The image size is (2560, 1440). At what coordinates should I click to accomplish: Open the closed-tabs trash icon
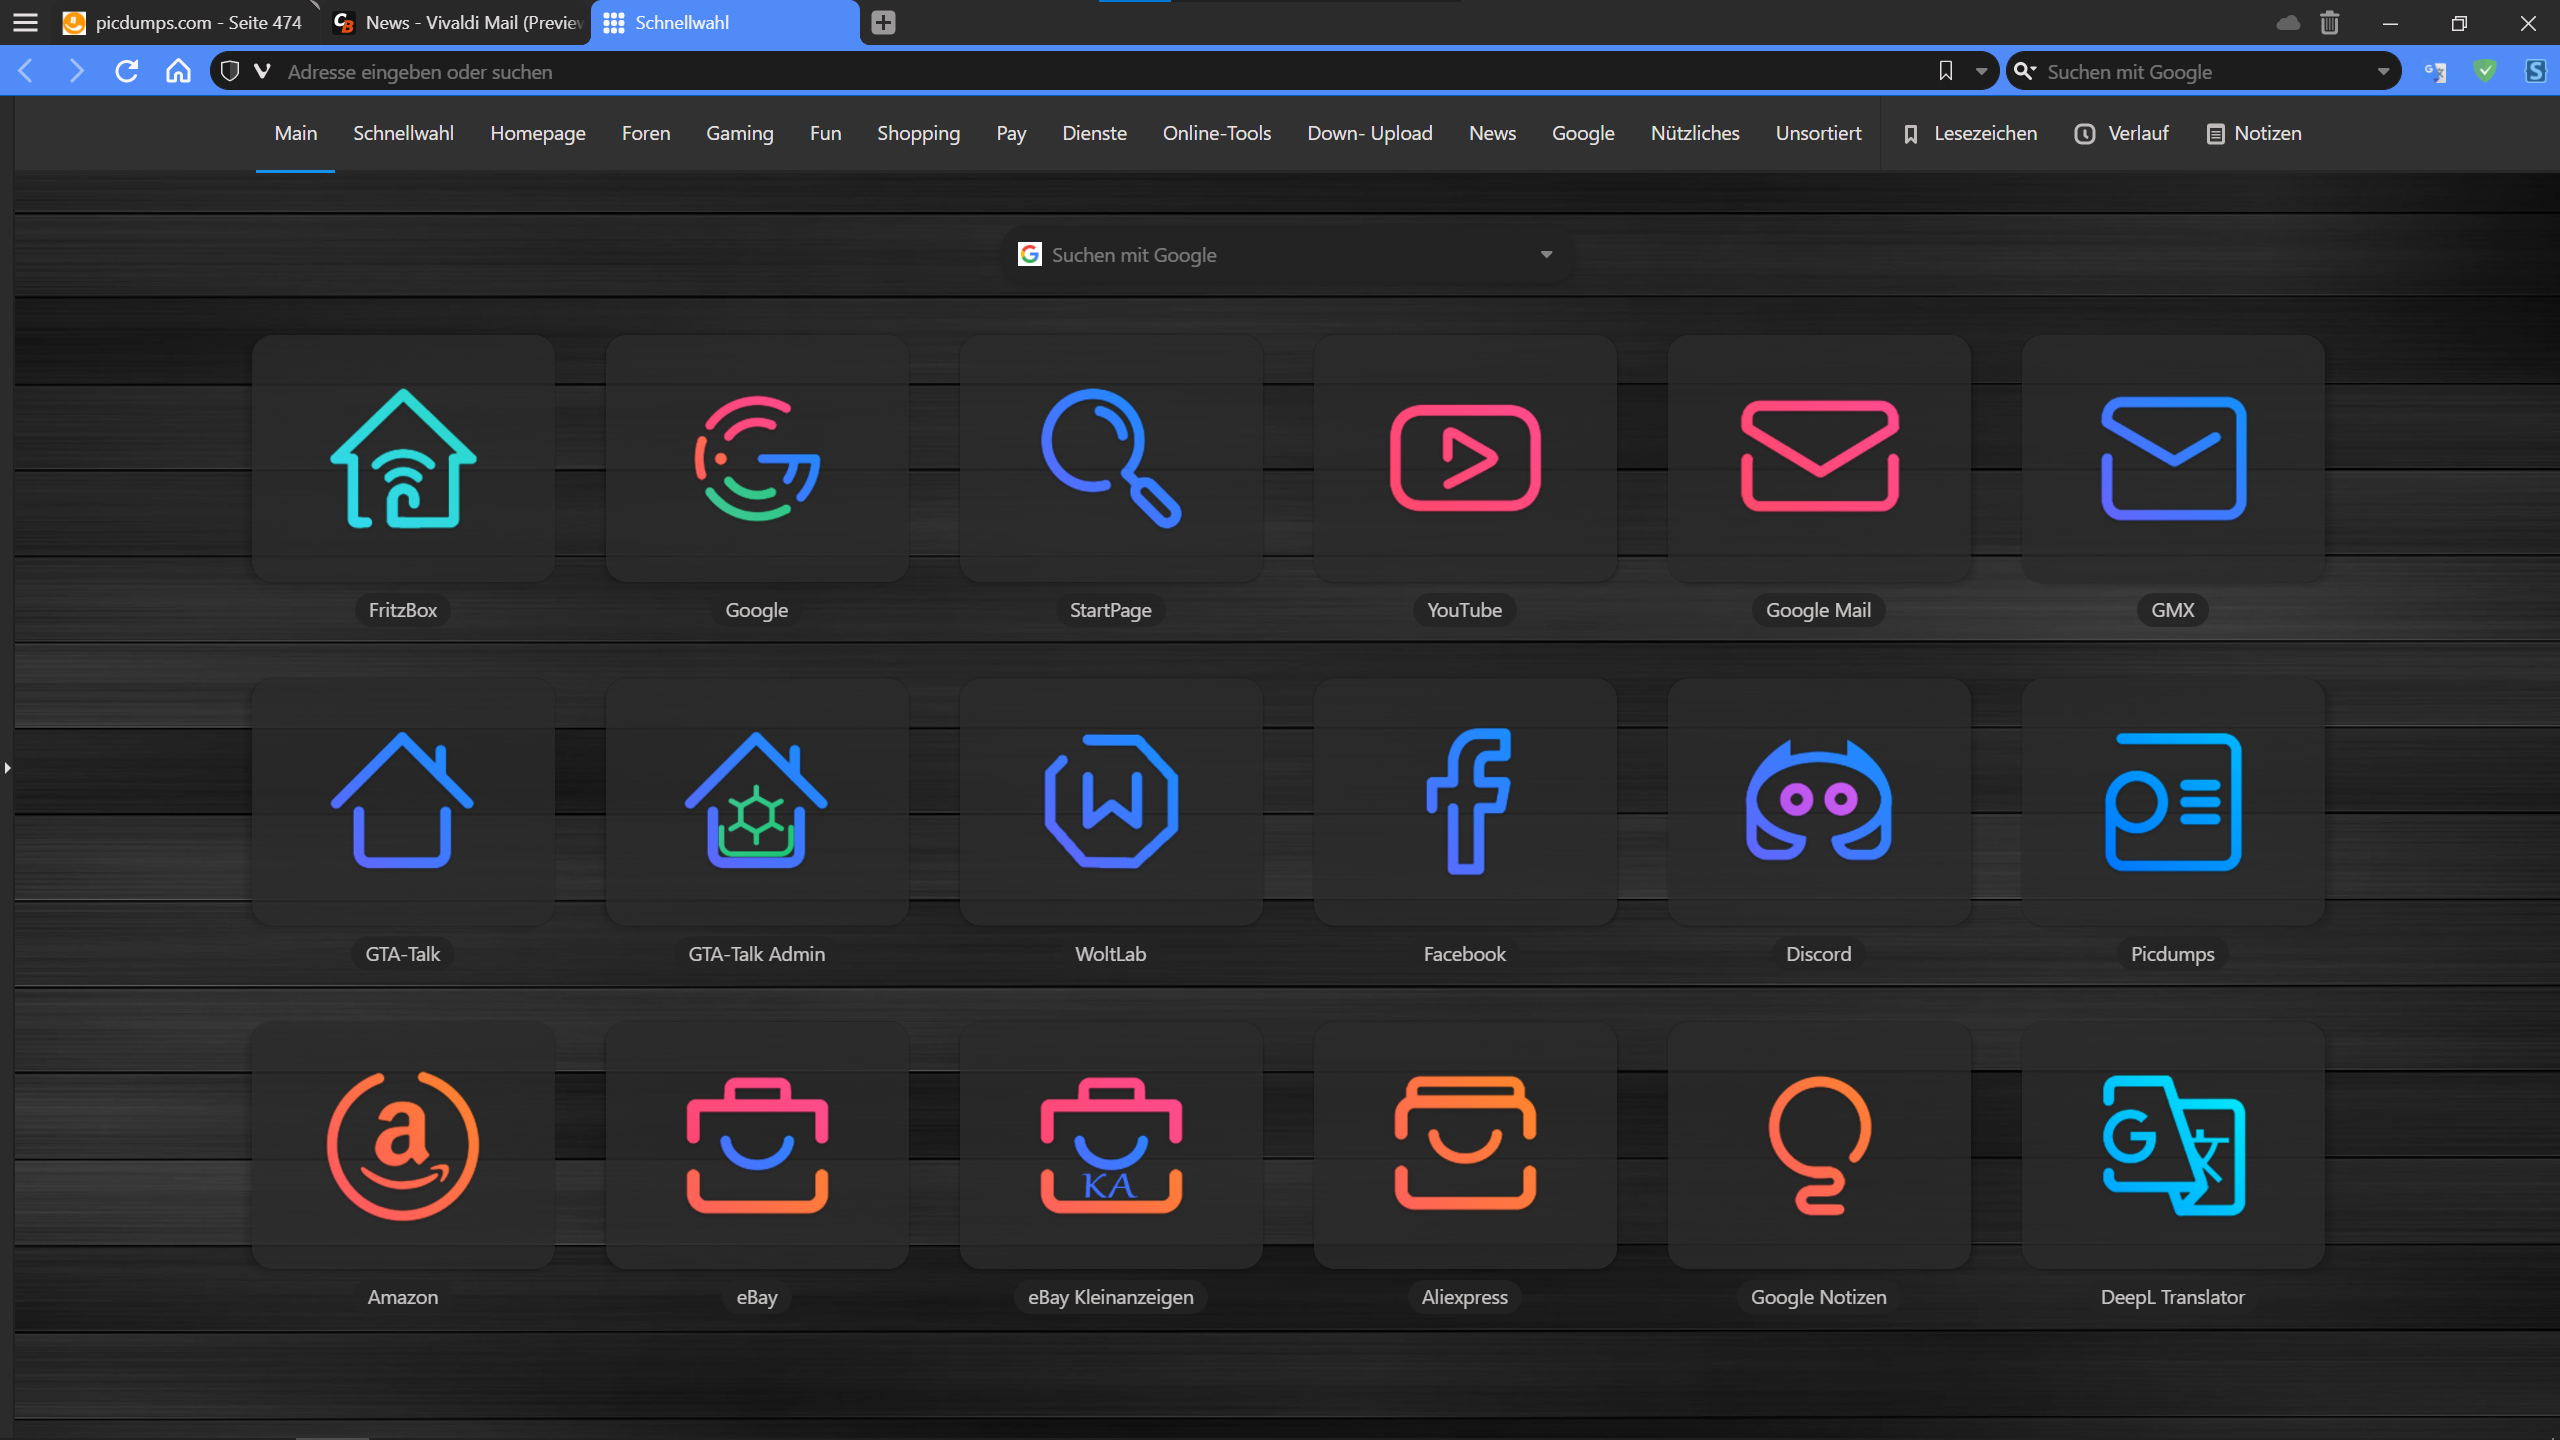click(x=2330, y=22)
